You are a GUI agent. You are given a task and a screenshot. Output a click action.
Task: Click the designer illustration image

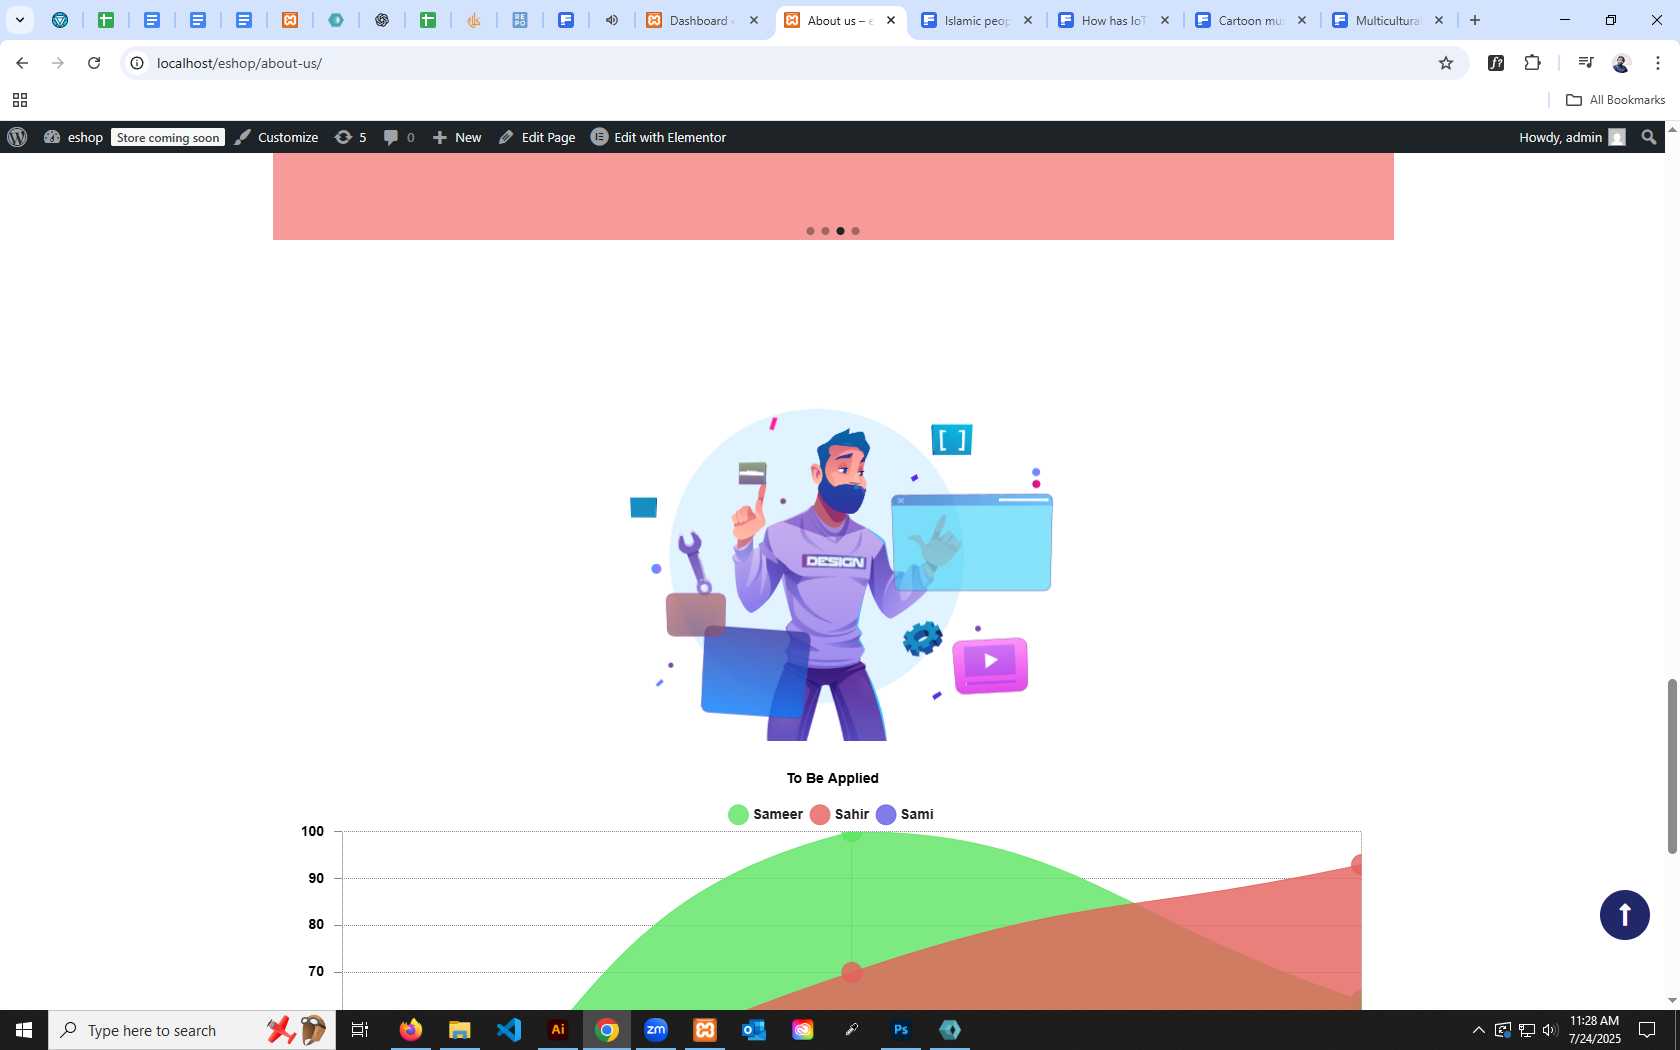tap(841, 574)
